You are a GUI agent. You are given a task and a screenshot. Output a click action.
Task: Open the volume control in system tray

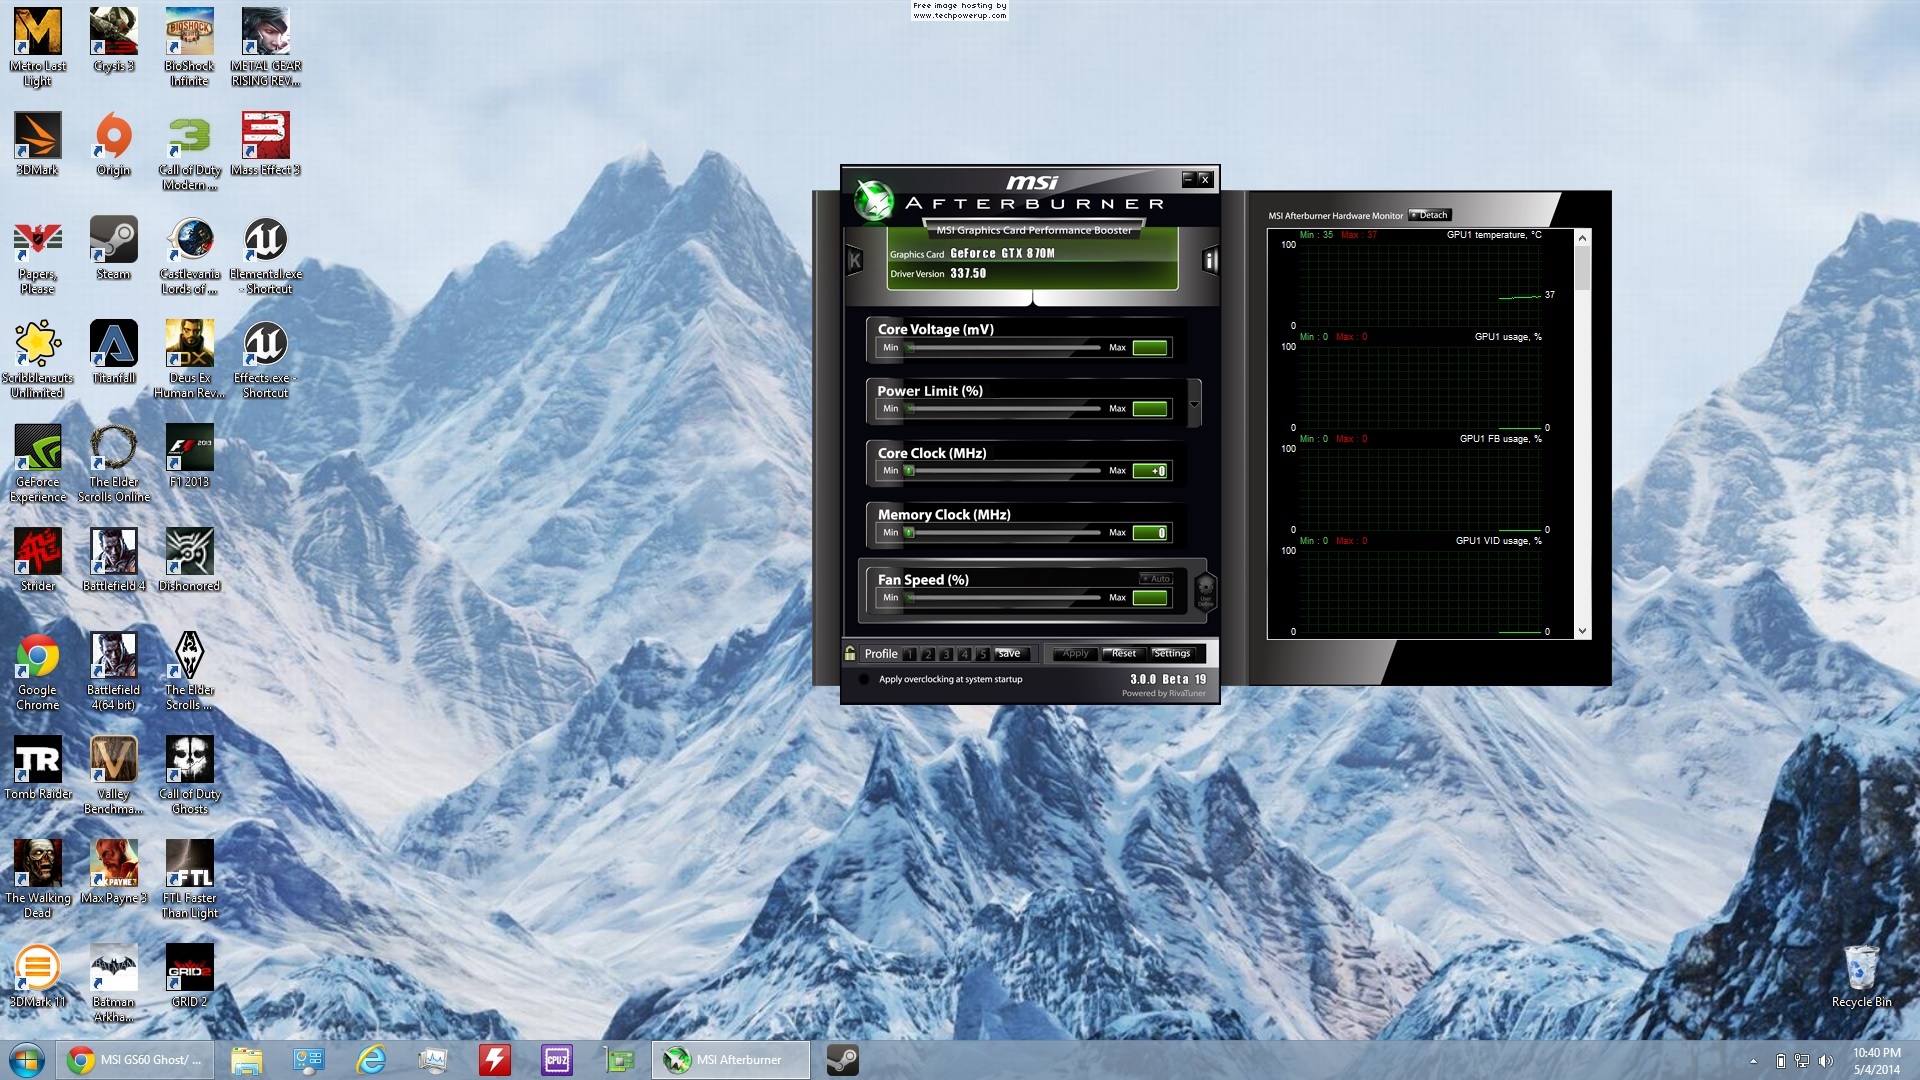(1825, 1061)
